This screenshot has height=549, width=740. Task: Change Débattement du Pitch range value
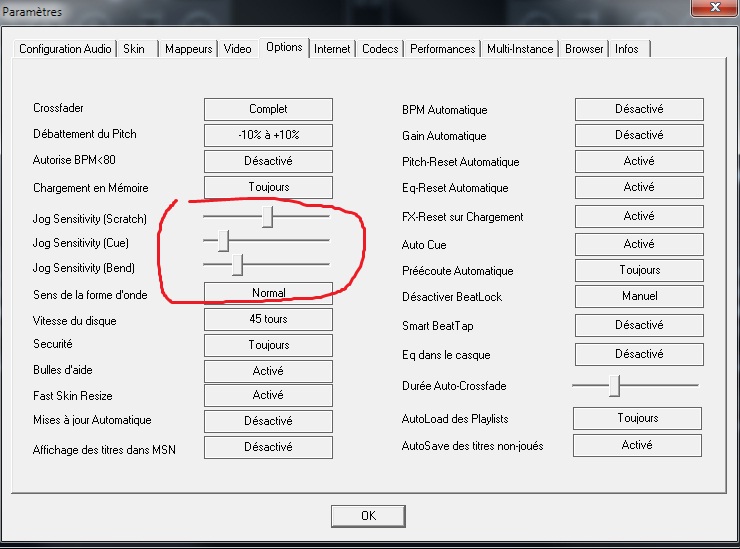point(268,135)
